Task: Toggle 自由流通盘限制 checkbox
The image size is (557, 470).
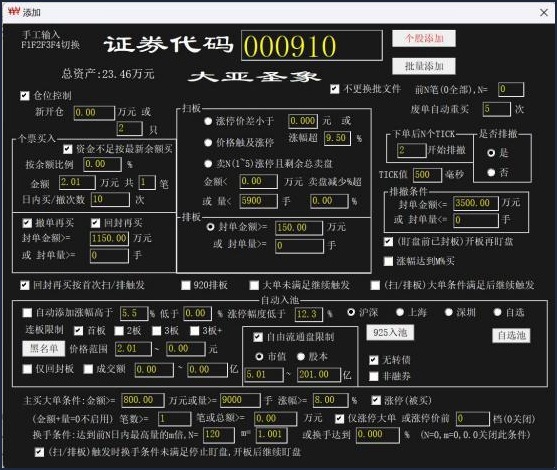Action: click(x=258, y=337)
